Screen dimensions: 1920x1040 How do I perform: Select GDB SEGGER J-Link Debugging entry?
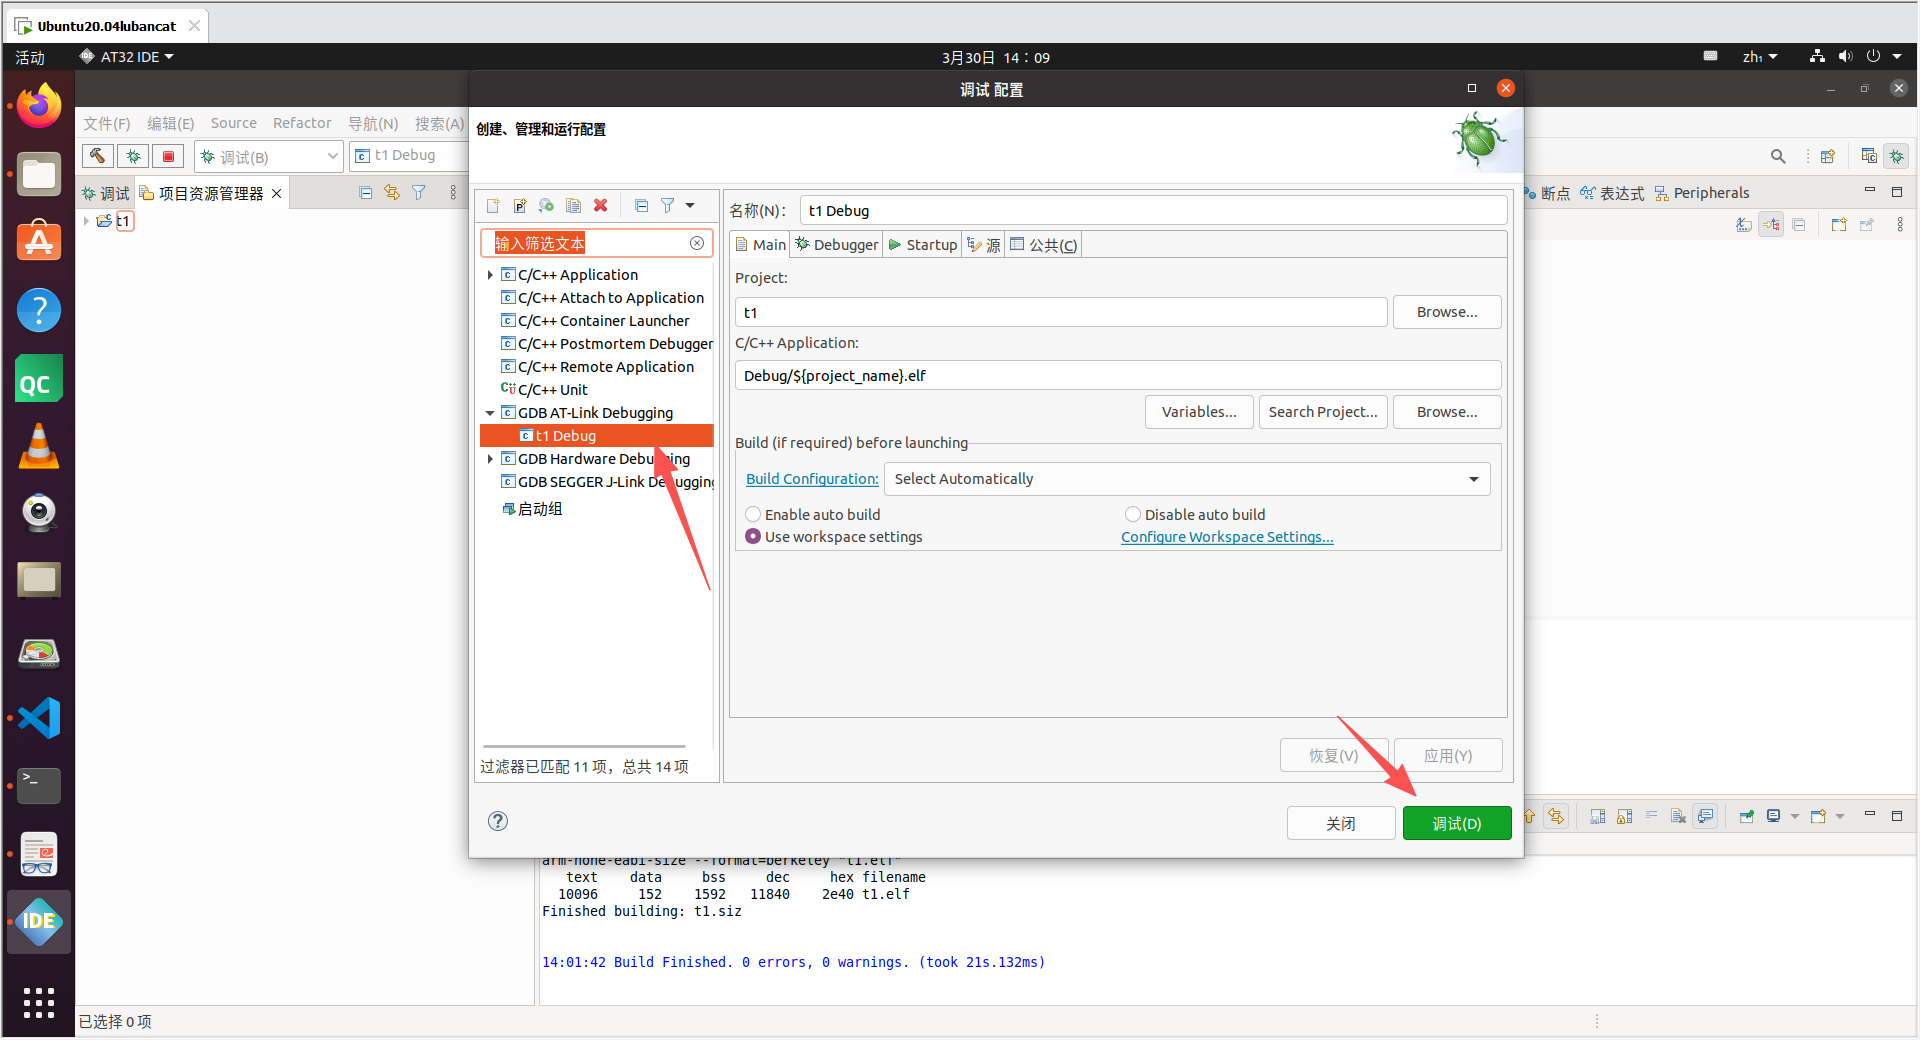click(x=608, y=482)
